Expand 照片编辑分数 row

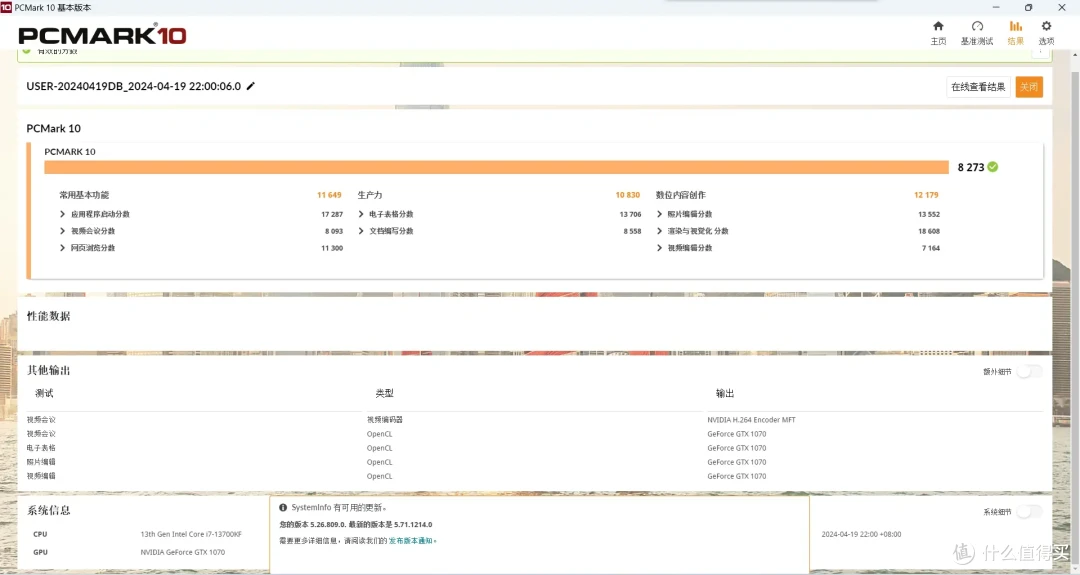click(659, 214)
